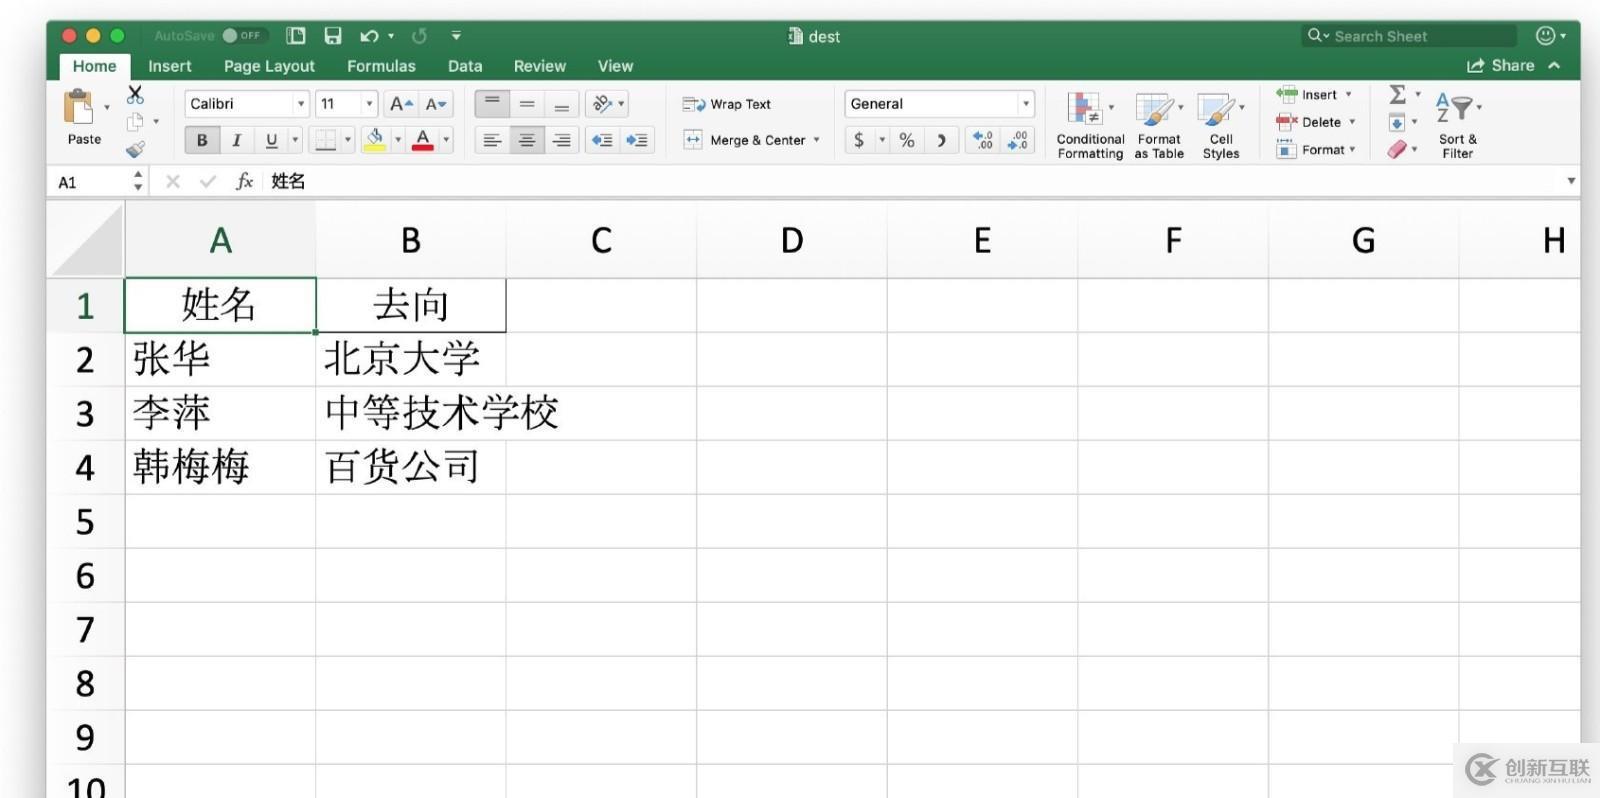The image size is (1600, 798).
Task: Open Conditional Formatting
Action: (x=1090, y=125)
